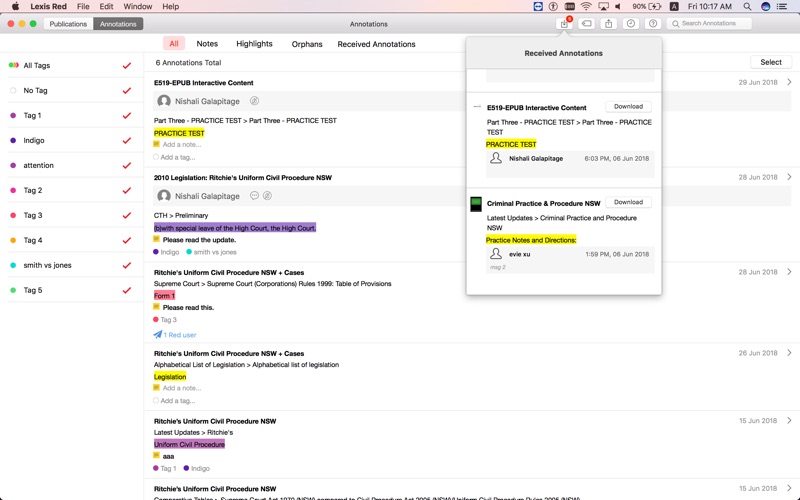Screen dimensions: 800x500
Task: Open the '1 Red user' link
Action: click(x=180, y=335)
